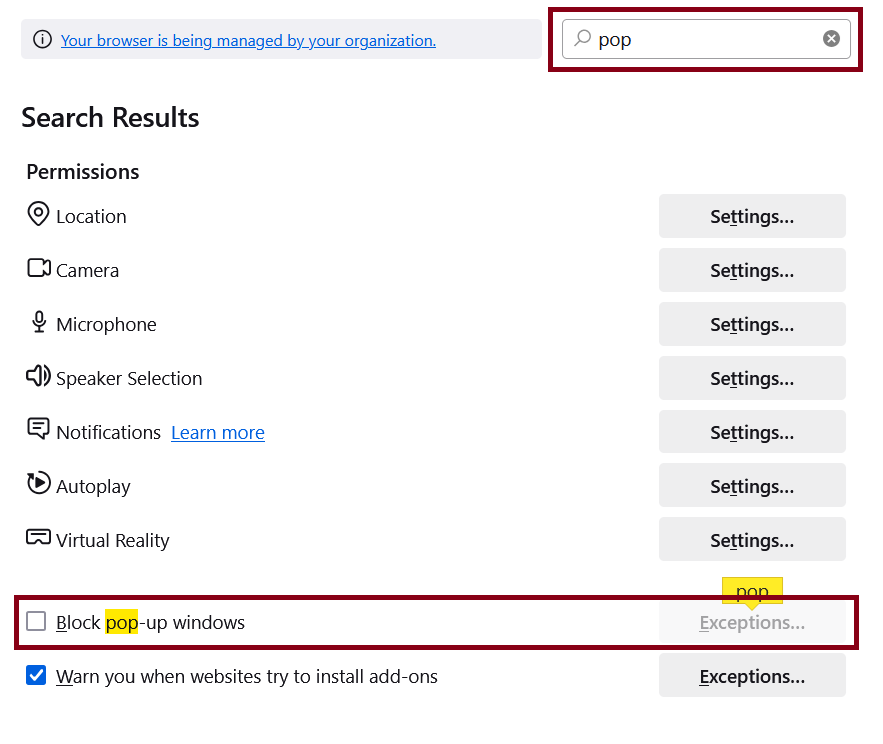Follow the Learn more link for Notifications

click(217, 432)
